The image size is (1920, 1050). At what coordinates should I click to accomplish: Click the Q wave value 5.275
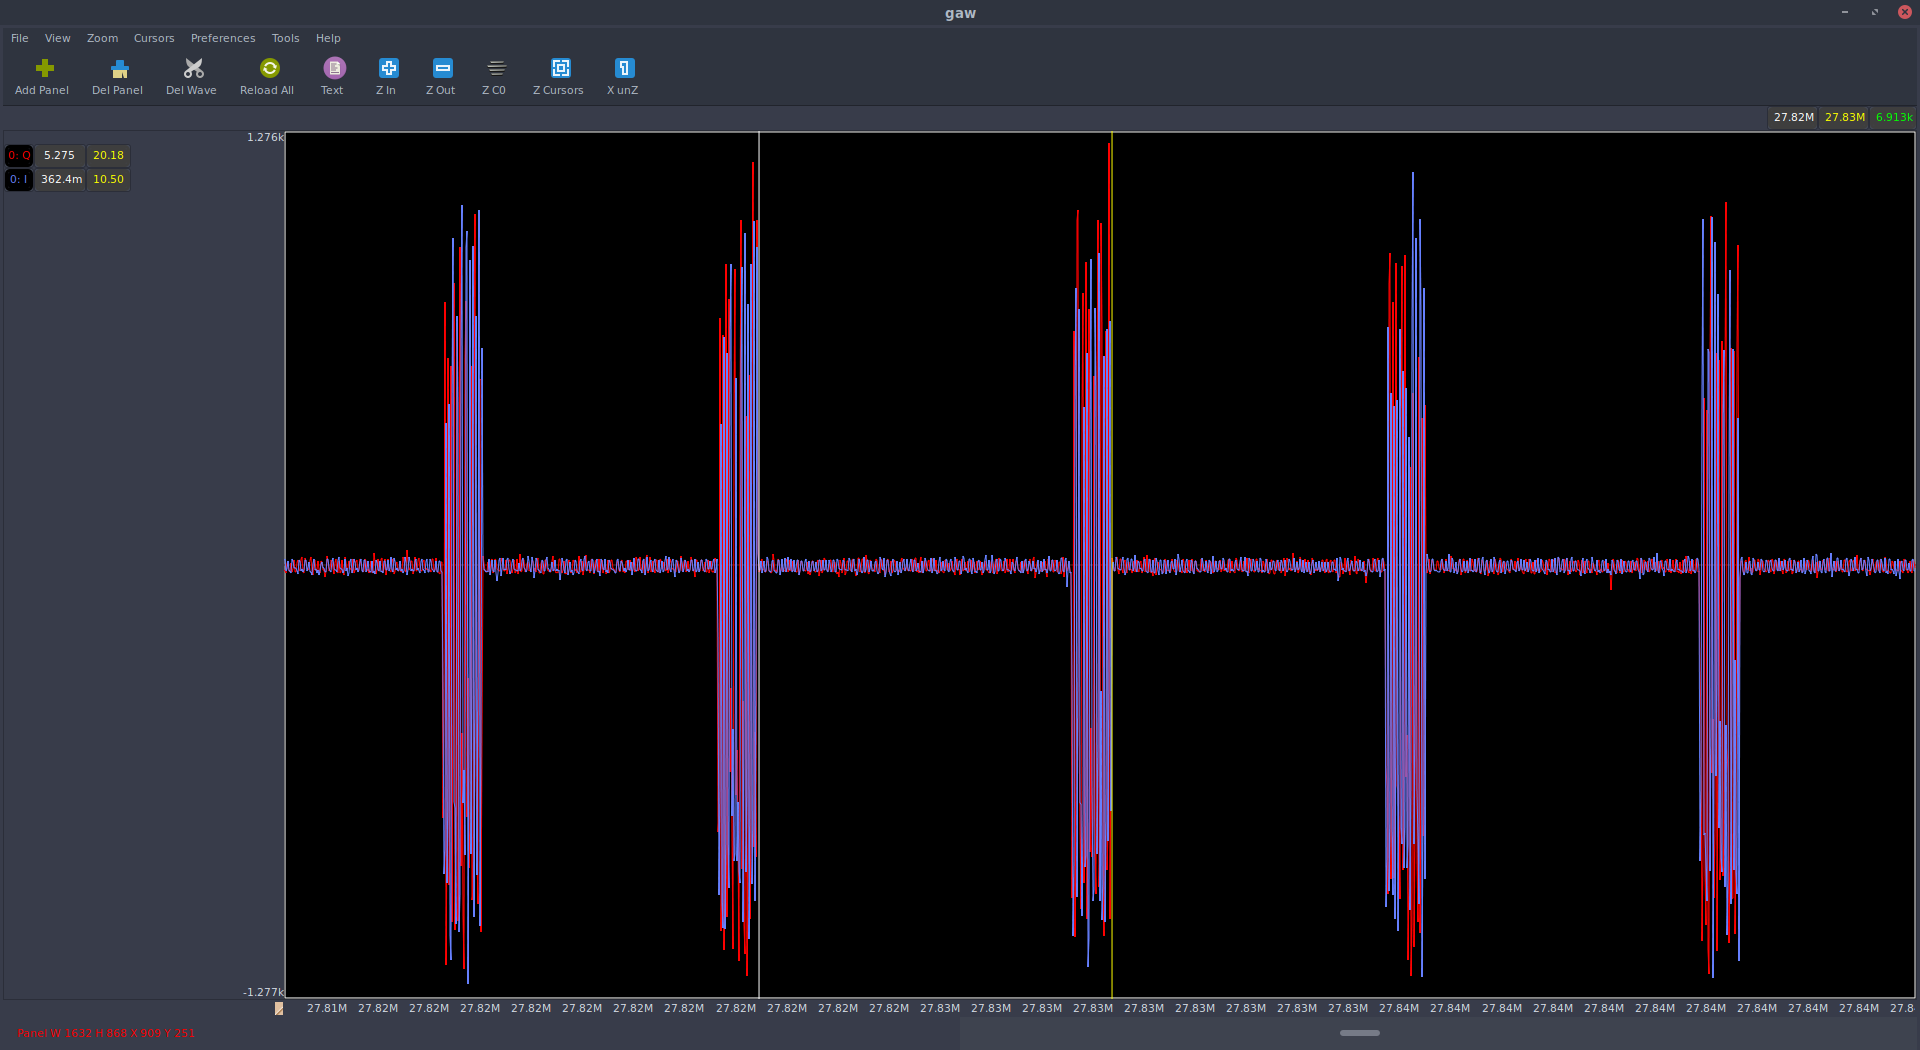point(60,155)
